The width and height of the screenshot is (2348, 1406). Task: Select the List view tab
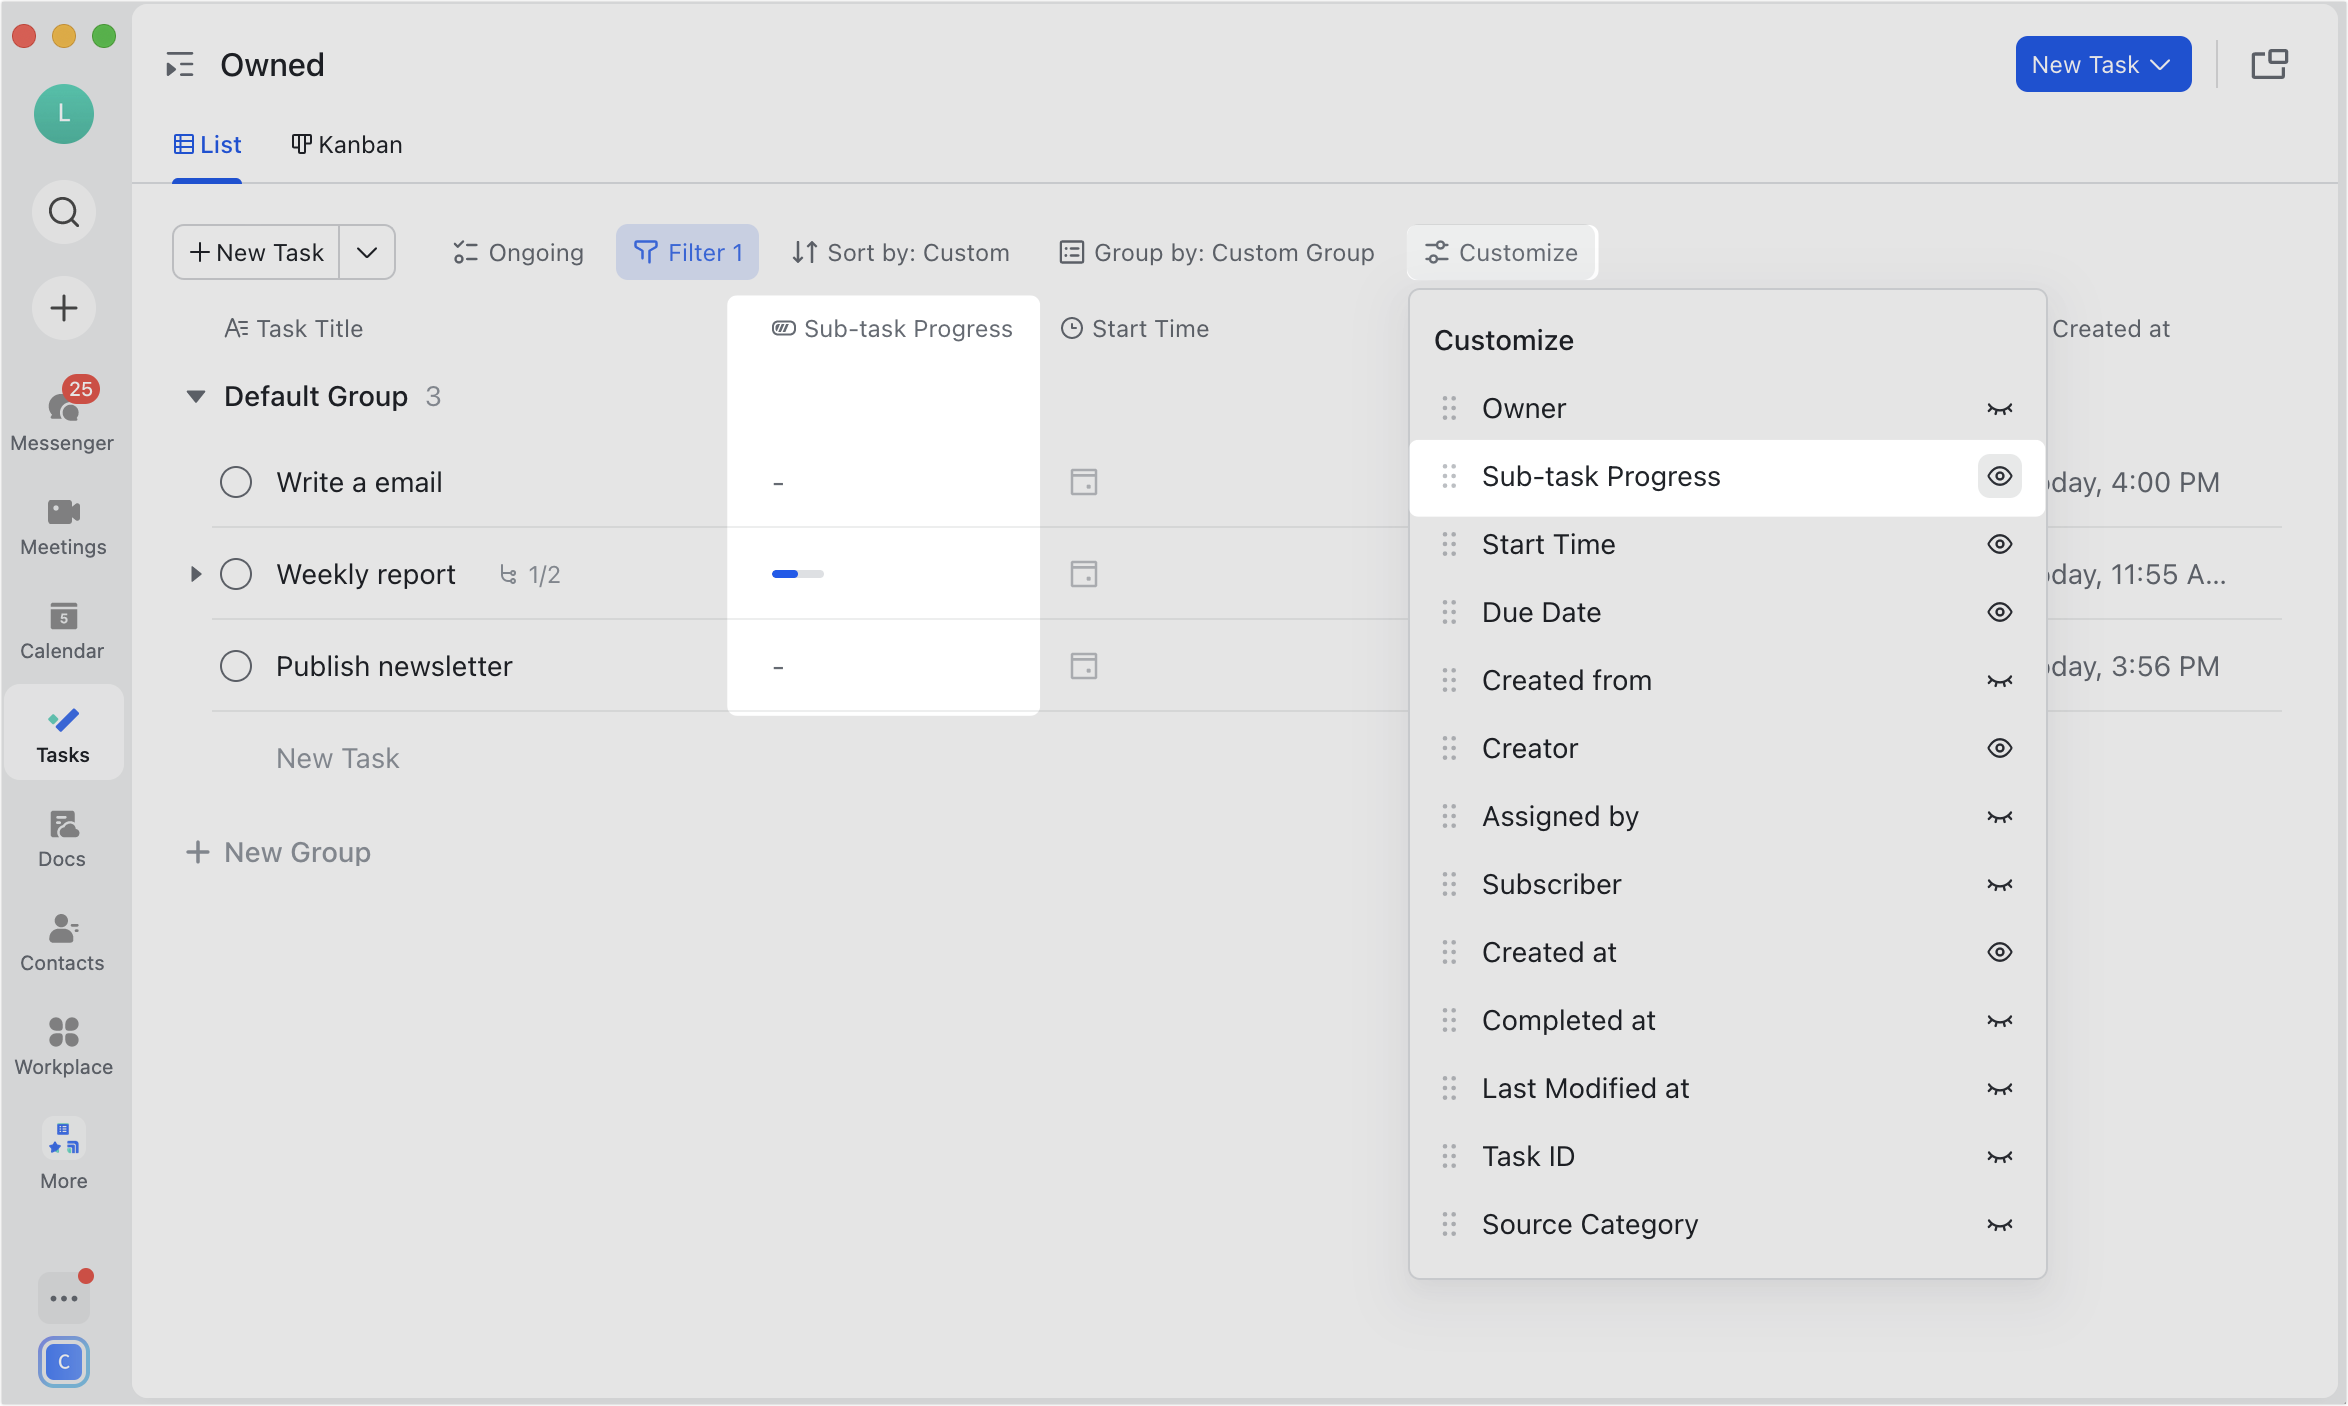click(x=207, y=144)
